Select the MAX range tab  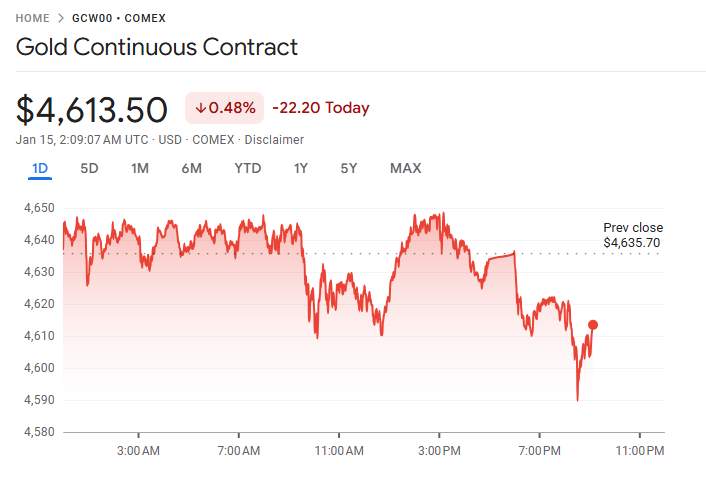coord(405,168)
